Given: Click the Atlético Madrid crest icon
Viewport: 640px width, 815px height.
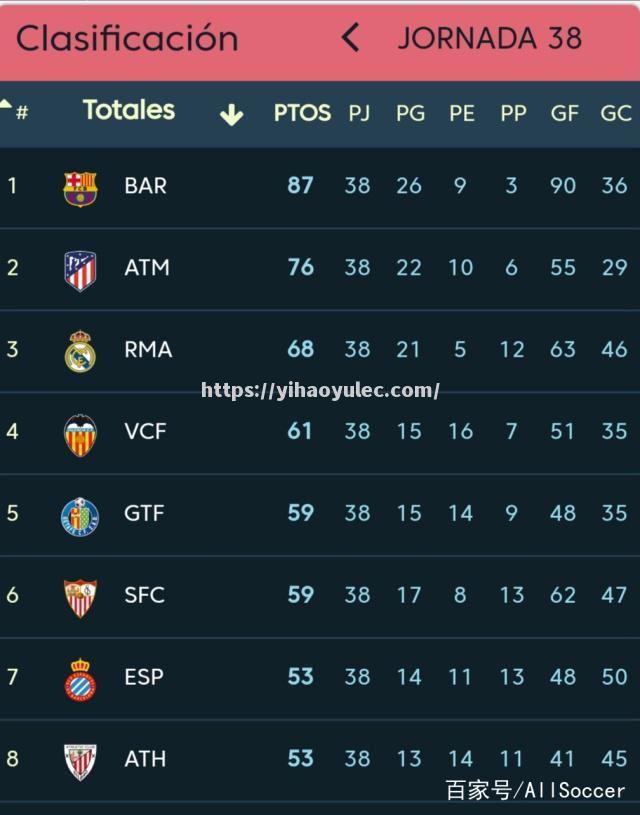Looking at the screenshot, I should coord(80,270).
